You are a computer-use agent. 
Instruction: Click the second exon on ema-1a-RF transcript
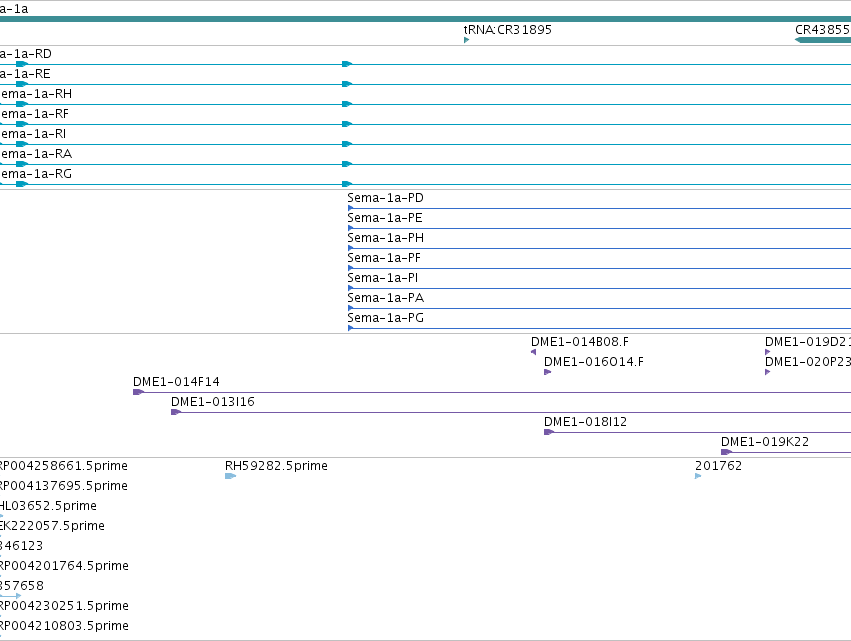point(347,124)
